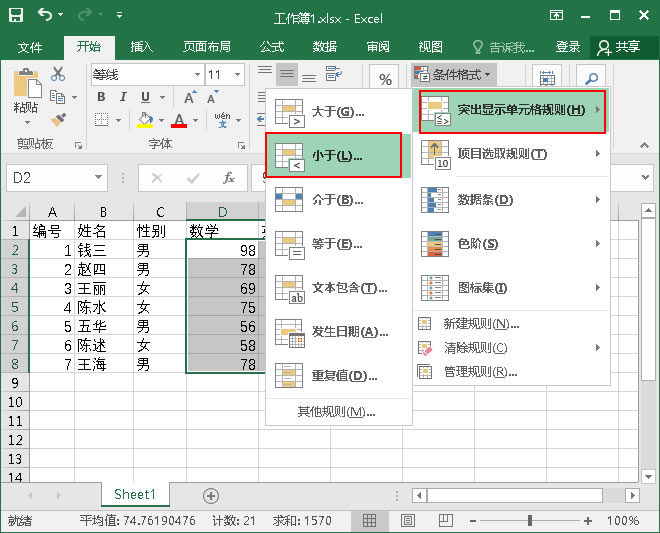Image resolution: width=660 pixels, height=533 pixels.
Task: Increase font size with large A
Action: tap(190, 97)
